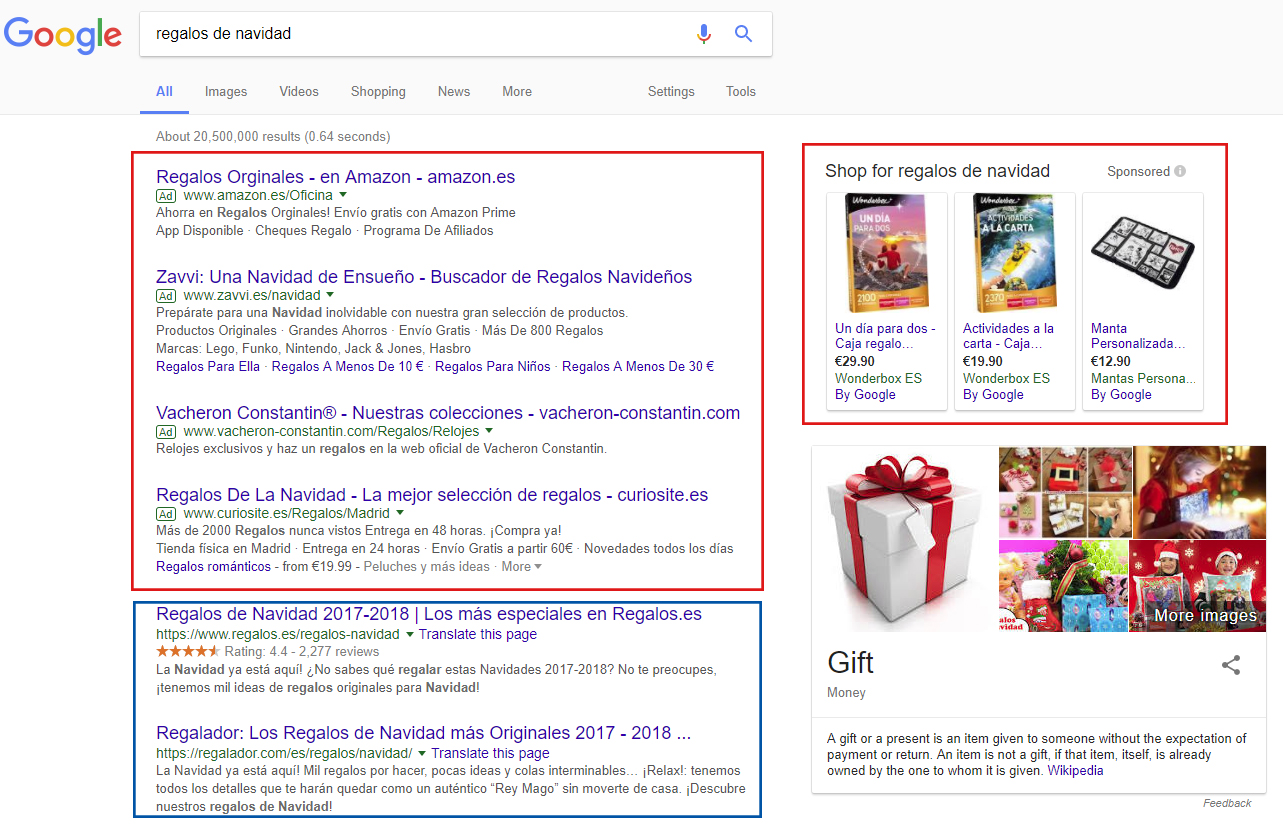The image size is (1283, 828).
Task: Click the Regalos A Menos De 30 € sitelink
Action: [x=638, y=366]
